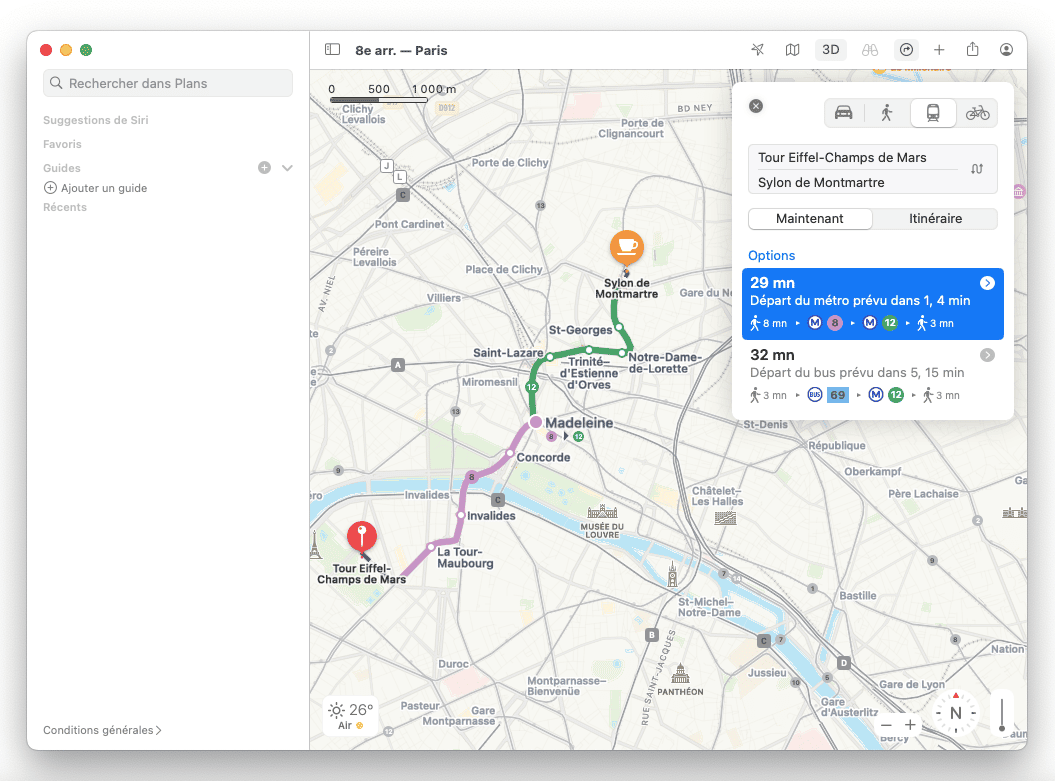Click the green line 12 badge on route
This screenshot has width=1055, height=781.
[x=532, y=387]
